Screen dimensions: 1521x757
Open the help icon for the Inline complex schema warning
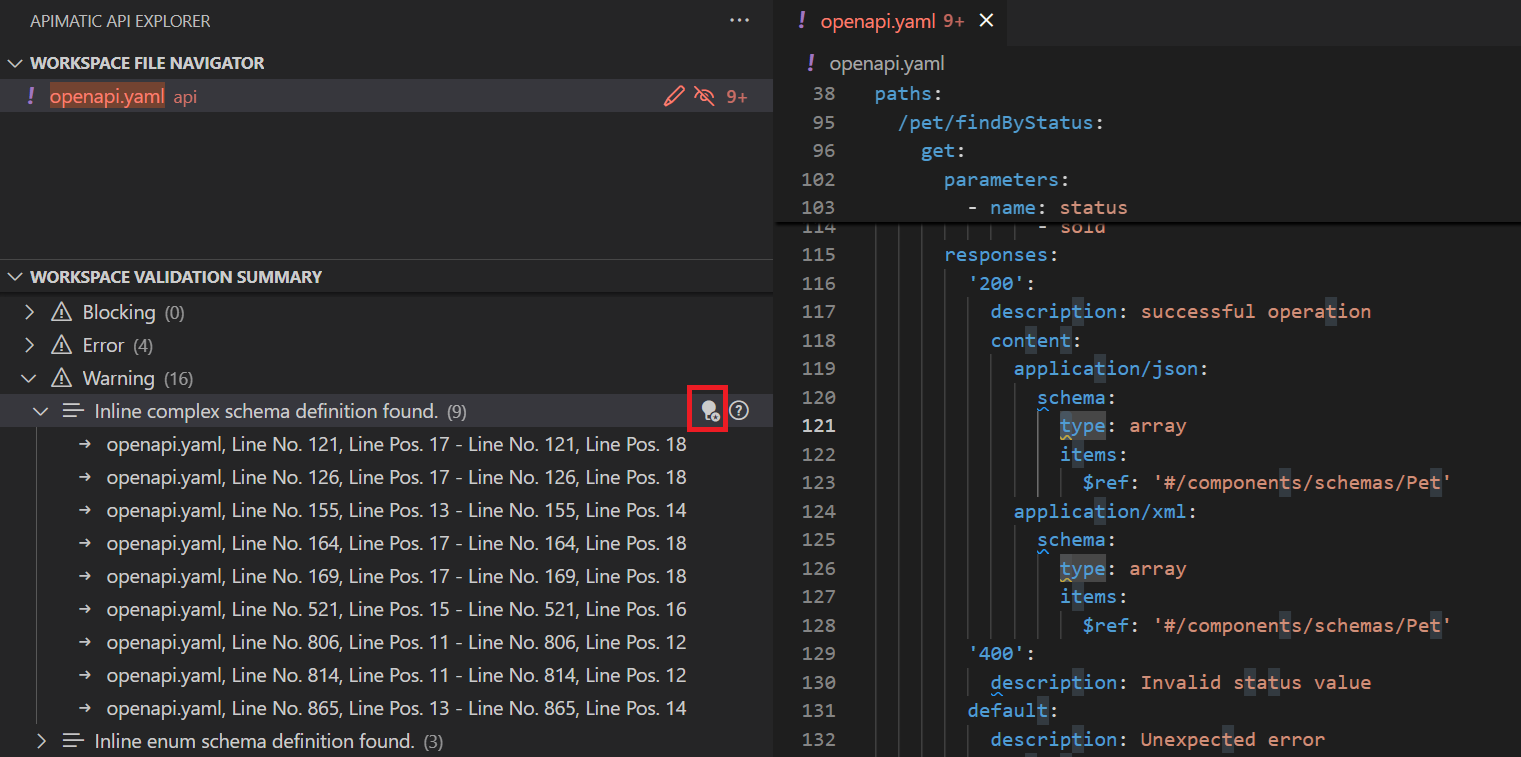point(739,410)
